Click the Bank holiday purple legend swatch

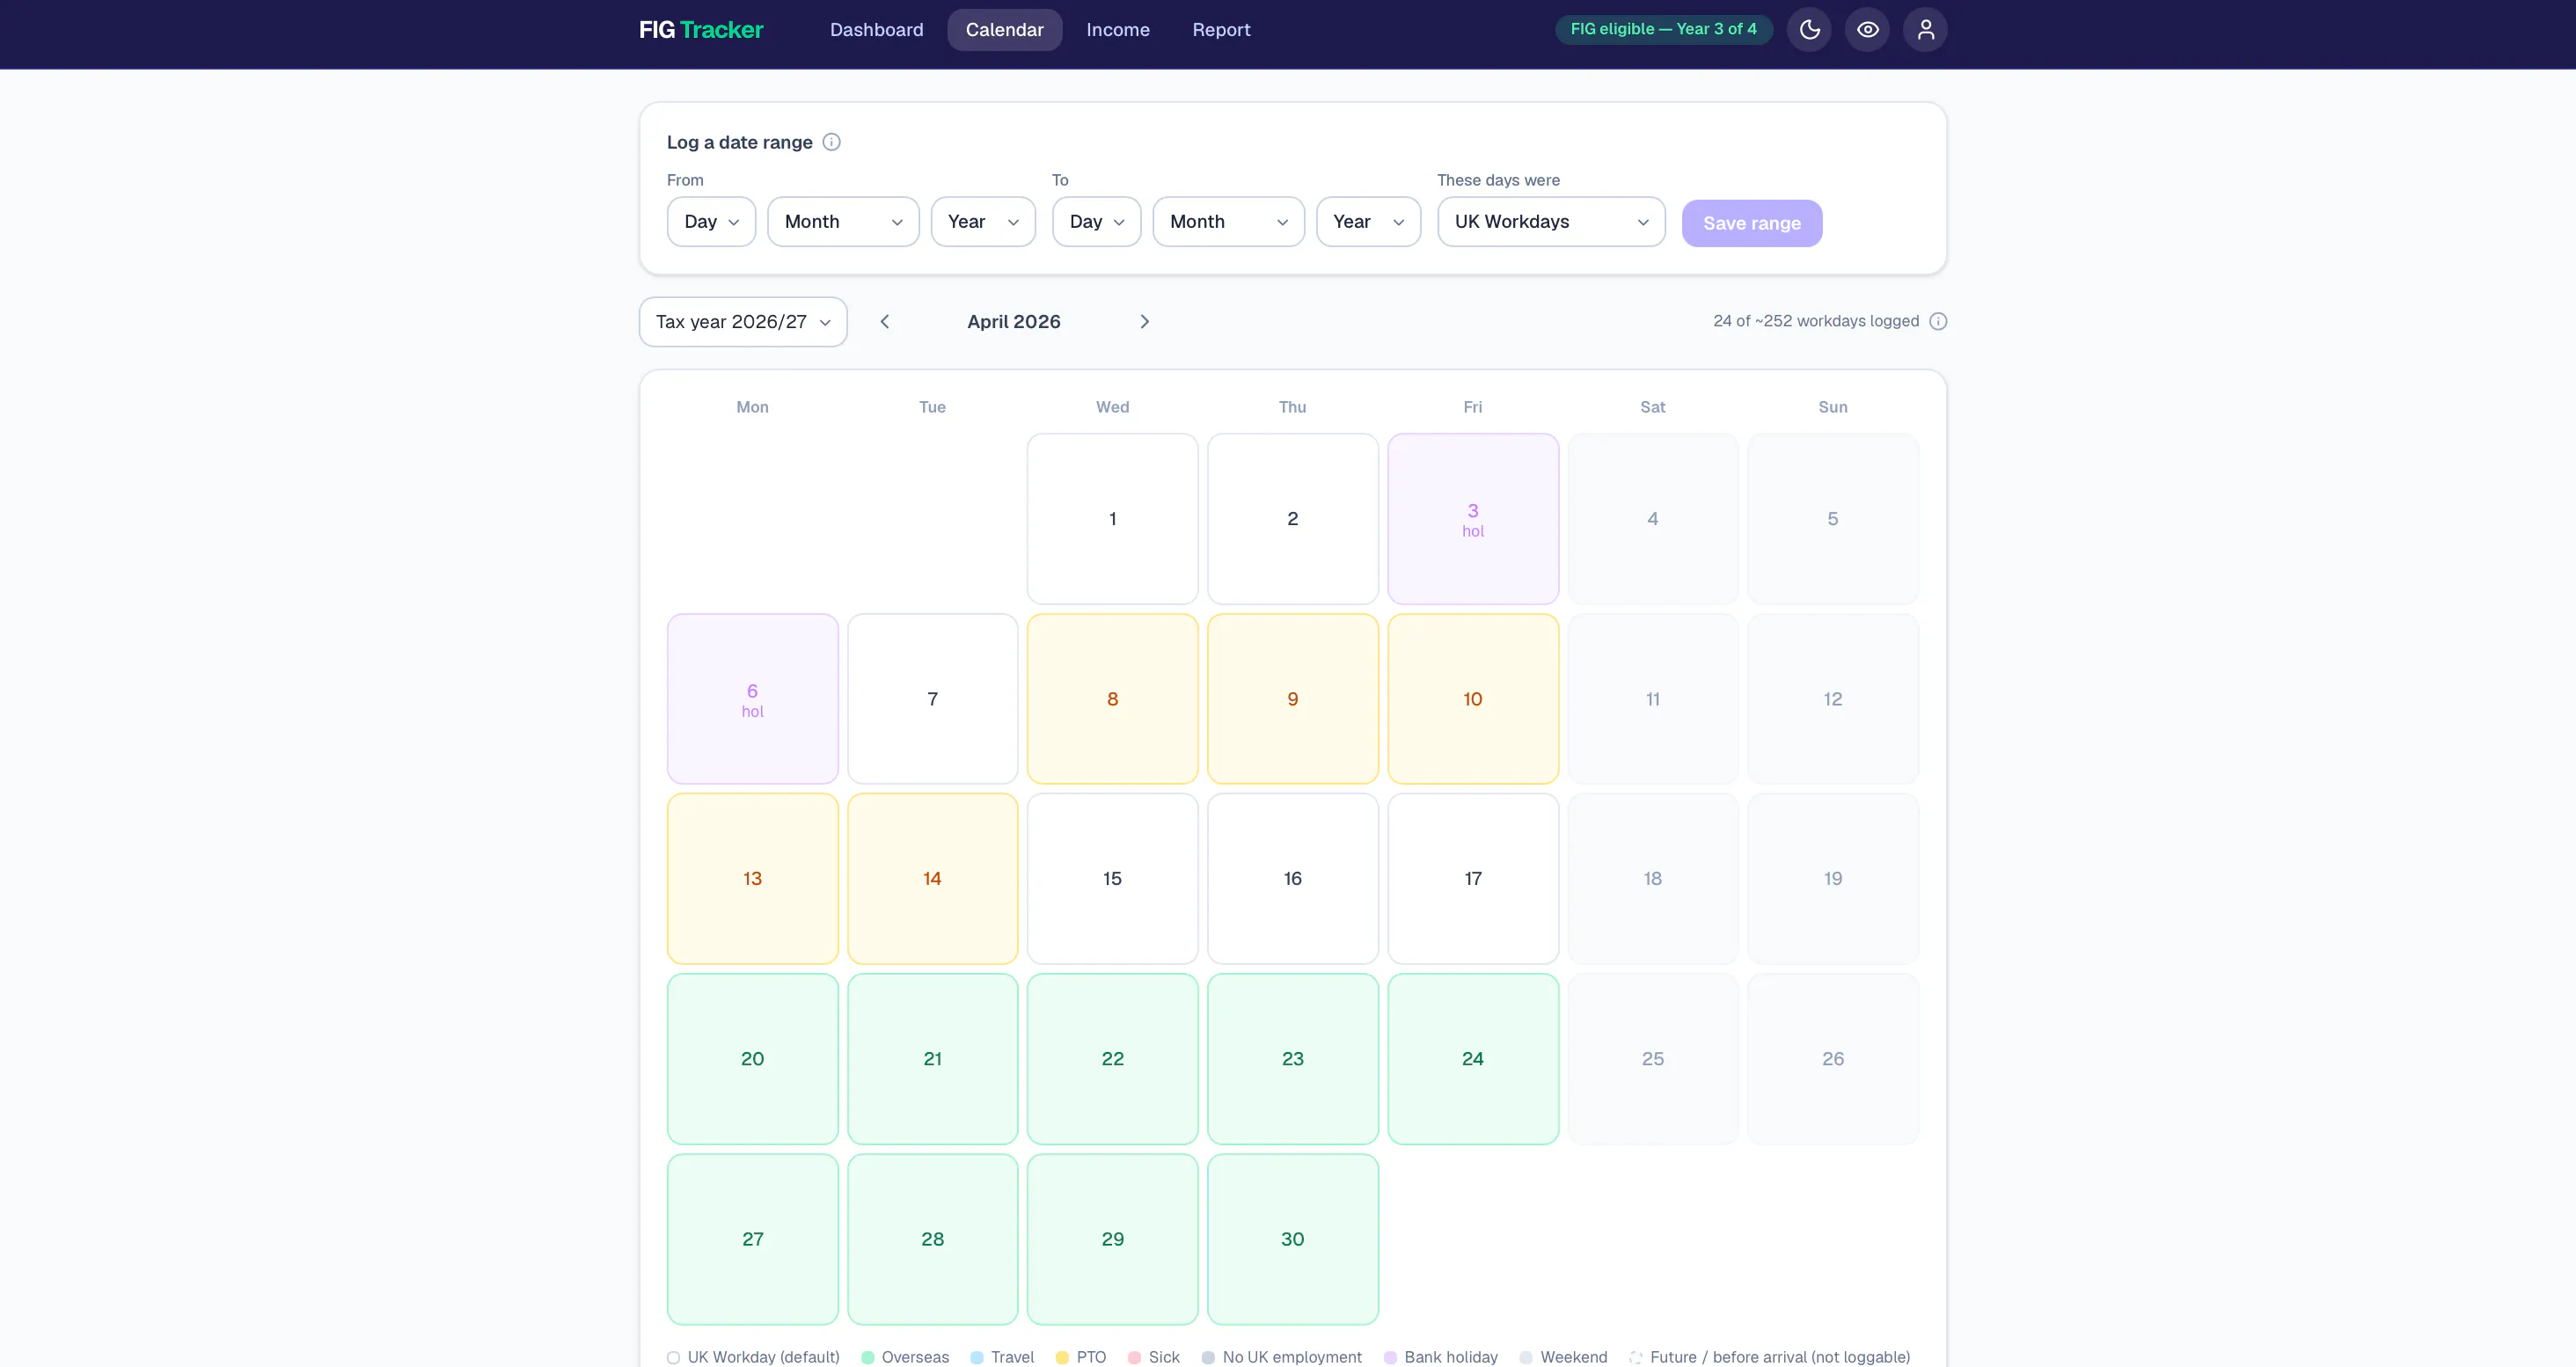1390,1357
